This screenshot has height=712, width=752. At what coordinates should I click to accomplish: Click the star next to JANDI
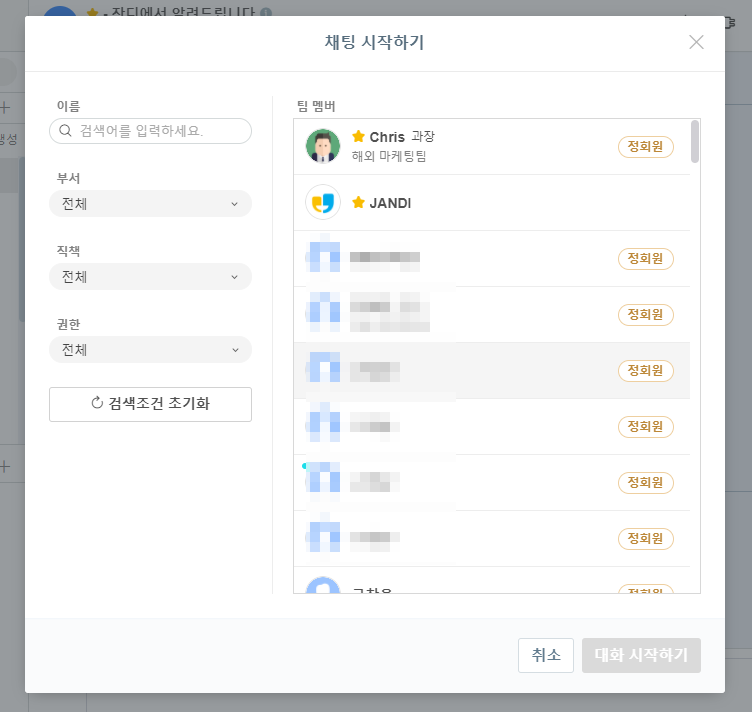pos(359,203)
